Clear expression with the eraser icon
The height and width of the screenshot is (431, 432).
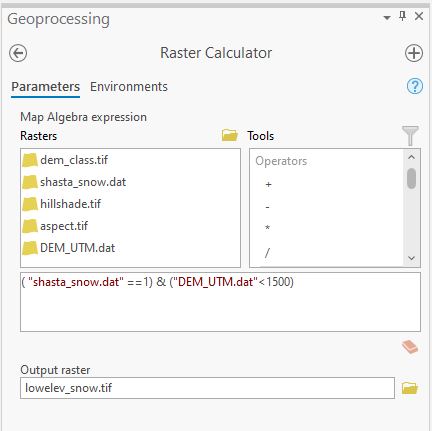coord(410,347)
